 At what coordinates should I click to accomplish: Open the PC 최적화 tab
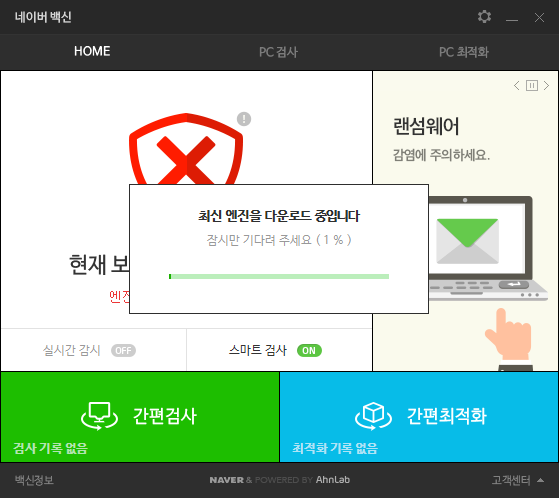click(463, 52)
